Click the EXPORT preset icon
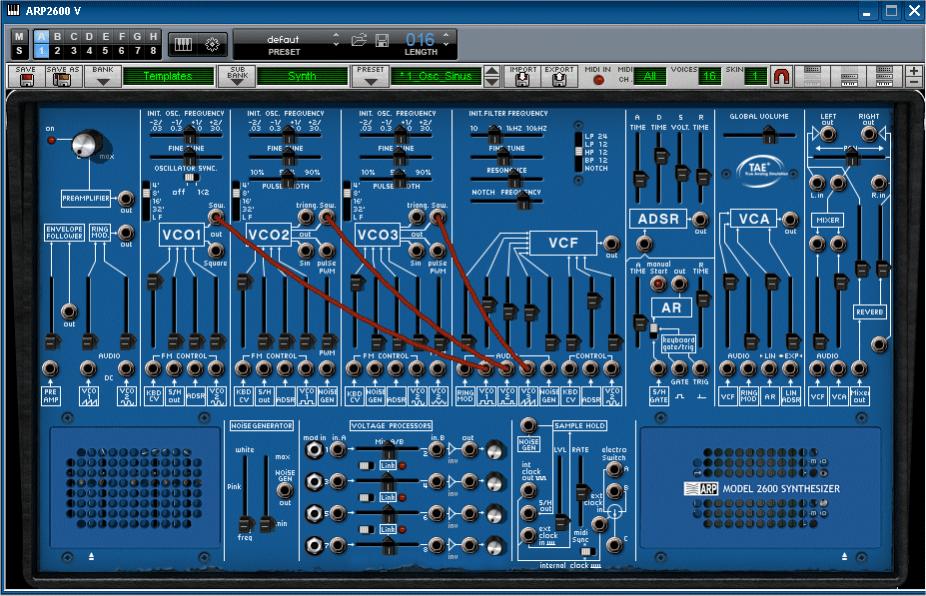Viewport: 926px width, 596px height. (x=559, y=80)
